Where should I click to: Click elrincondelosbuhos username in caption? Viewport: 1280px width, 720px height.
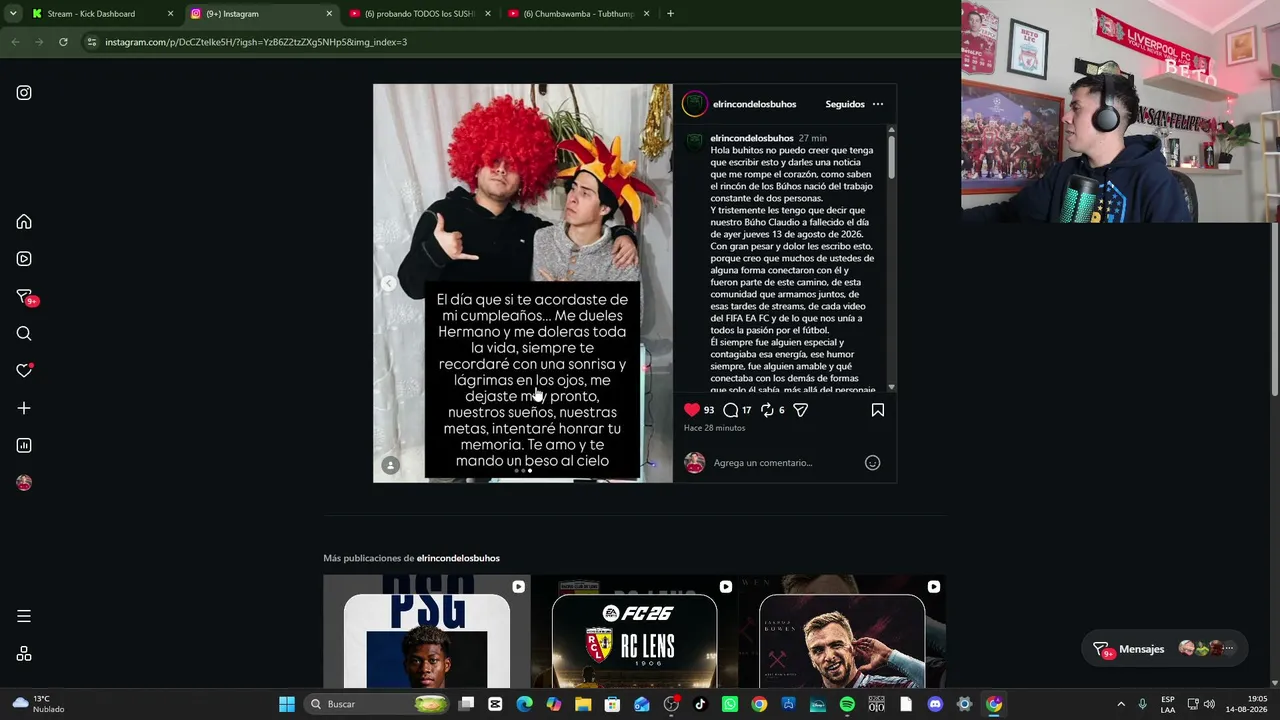tap(752, 138)
